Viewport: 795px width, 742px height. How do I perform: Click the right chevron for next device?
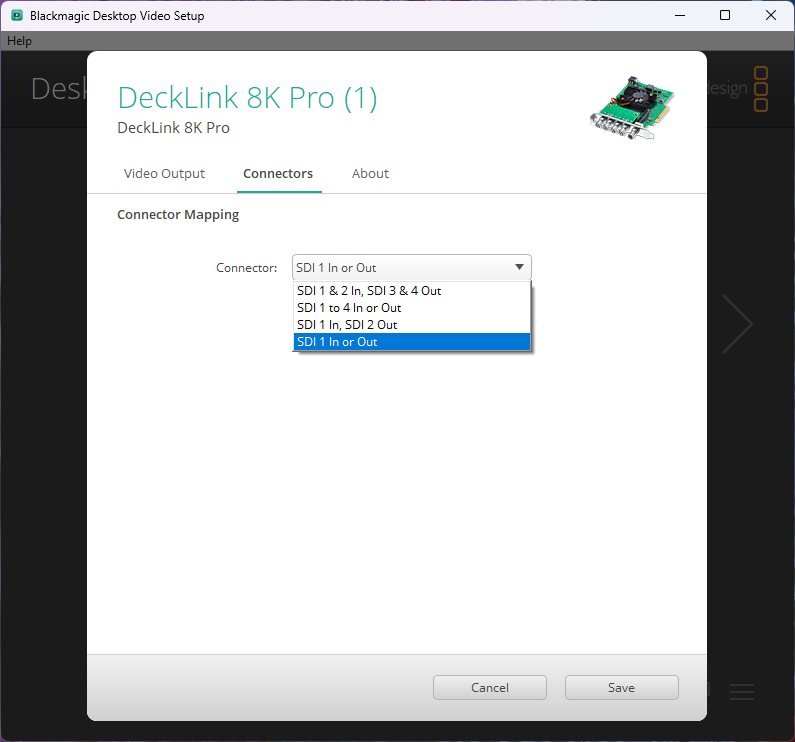pos(737,324)
